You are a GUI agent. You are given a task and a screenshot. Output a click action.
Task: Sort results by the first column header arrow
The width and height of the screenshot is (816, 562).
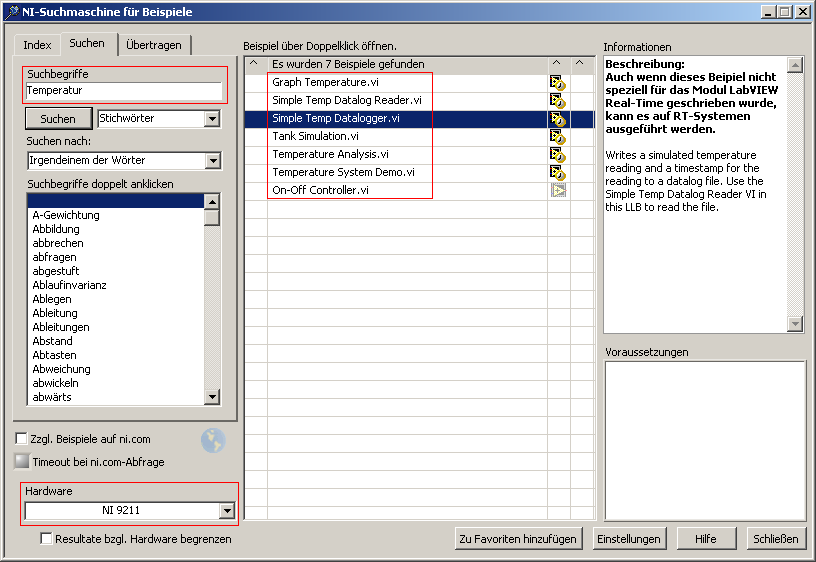[x=253, y=63]
